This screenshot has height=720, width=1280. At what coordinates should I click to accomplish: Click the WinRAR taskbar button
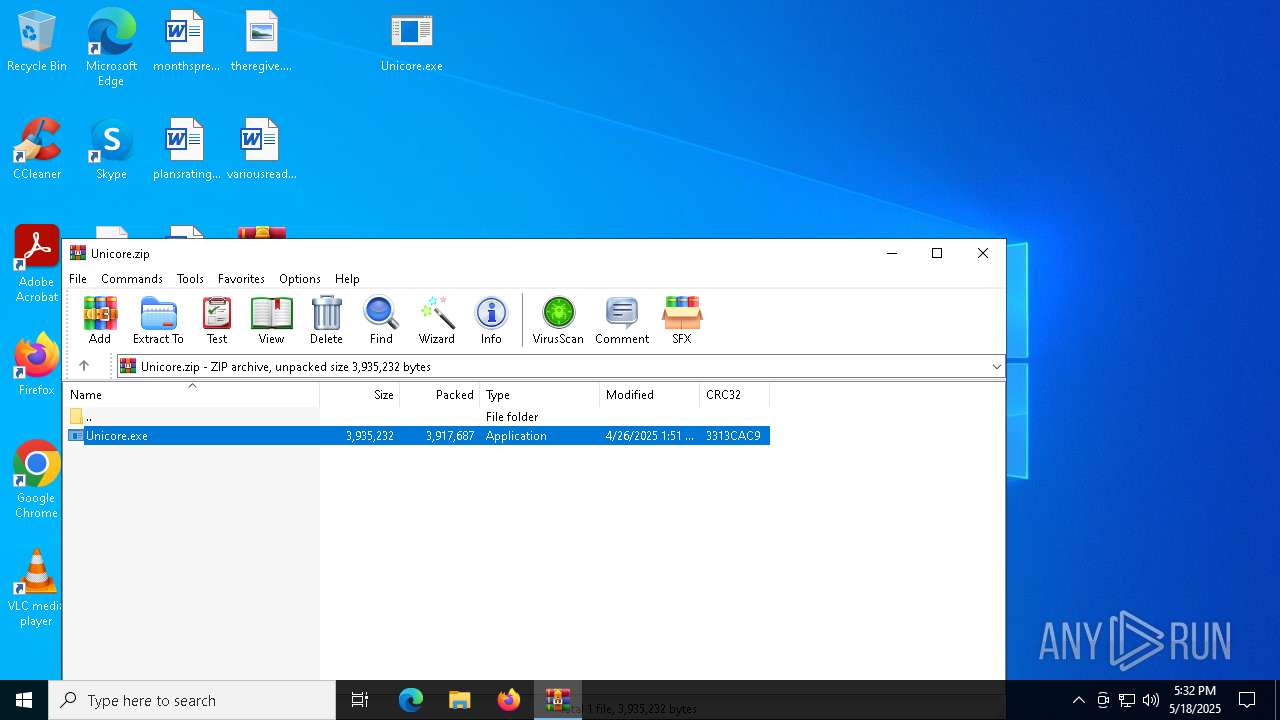tap(557, 700)
